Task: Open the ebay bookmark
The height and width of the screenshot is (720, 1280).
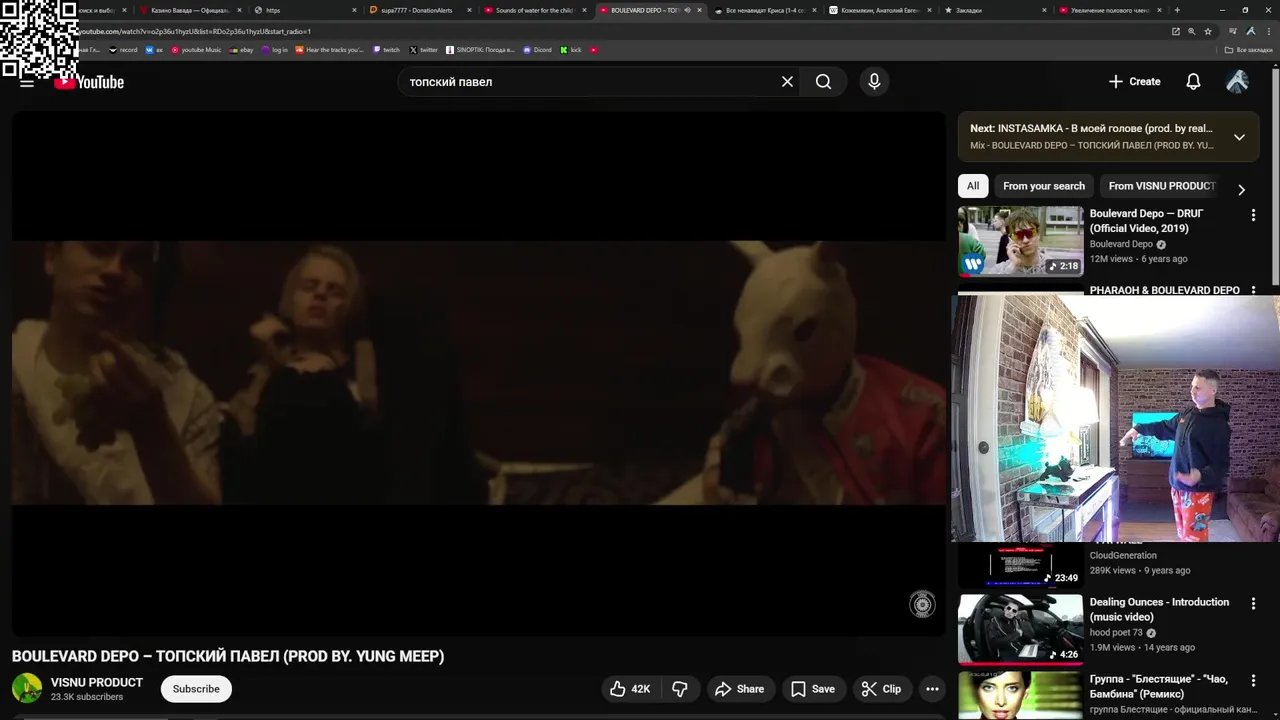Action: pyautogui.click(x=241, y=49)
